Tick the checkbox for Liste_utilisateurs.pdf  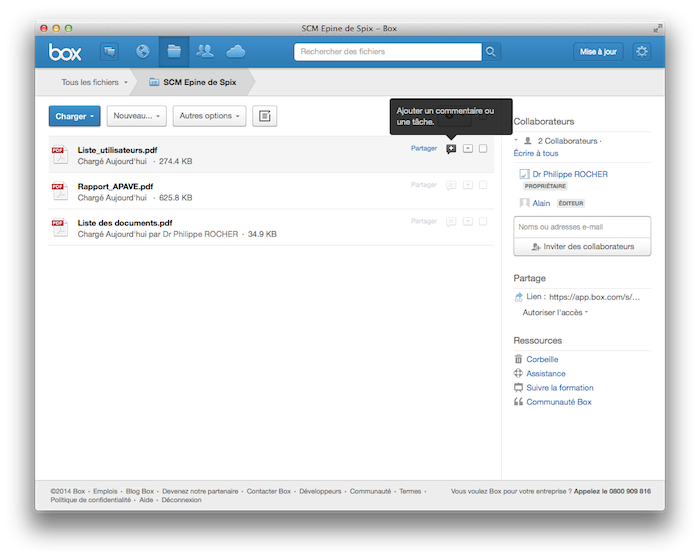point(483,149)
